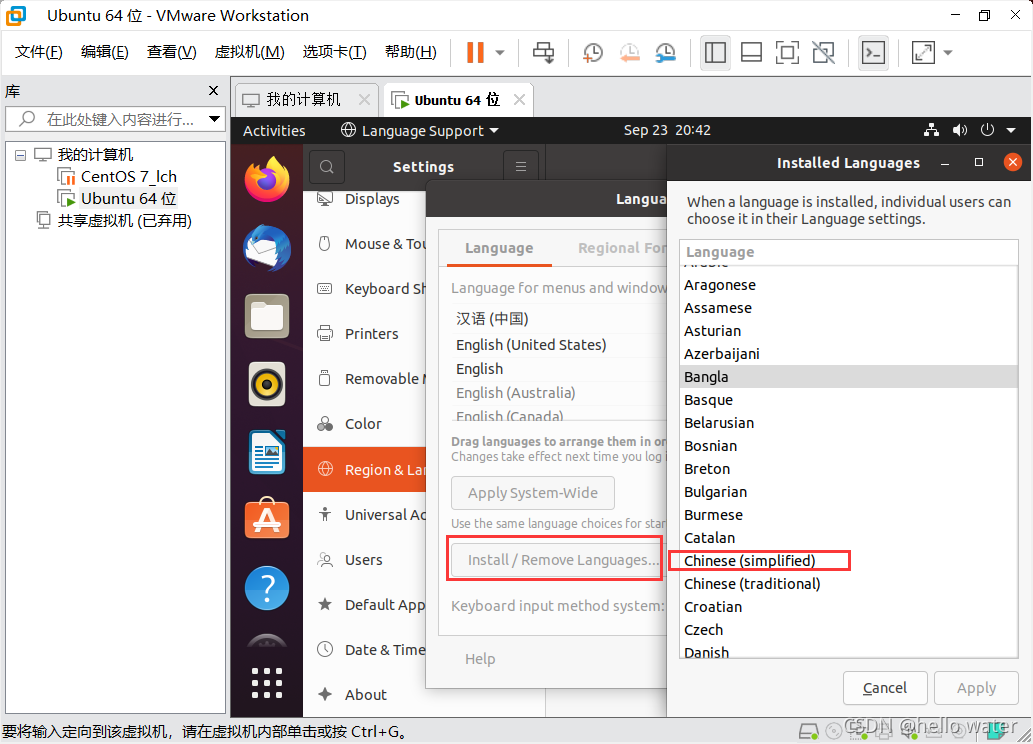Open the library search dropdown arrow
Screen dimensions: 1033x744
[214, 119]
